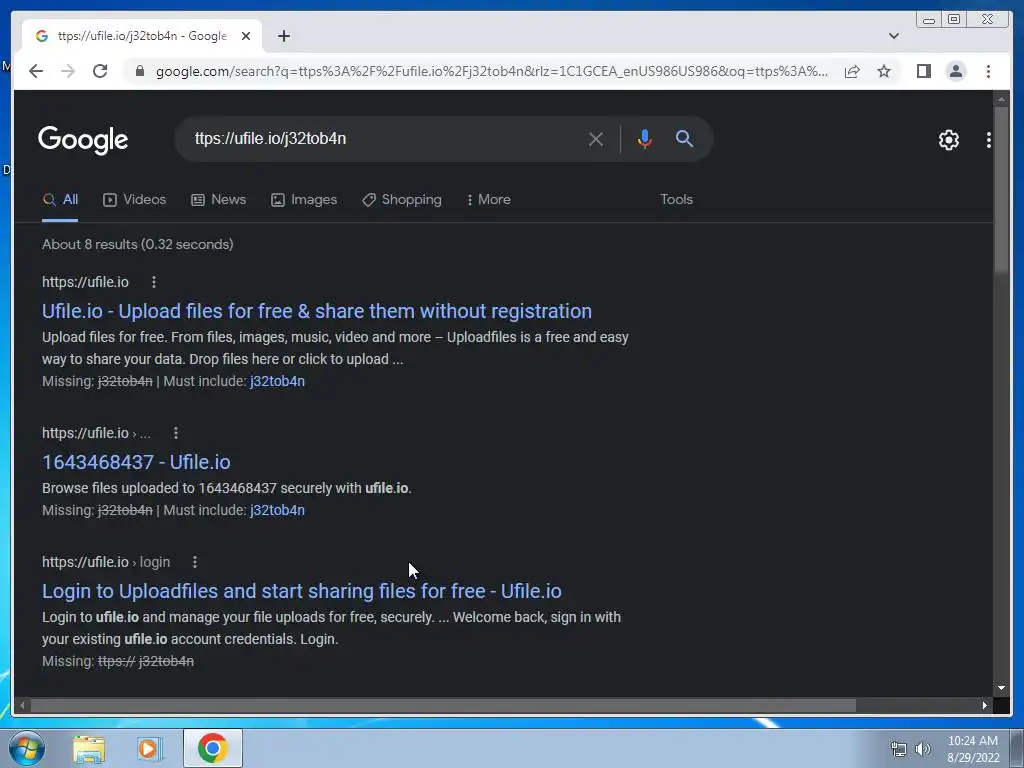Click the https://ufile.io › login breadcrumb
Viewport: 1024px width, 768px height.
coord(106,562)
